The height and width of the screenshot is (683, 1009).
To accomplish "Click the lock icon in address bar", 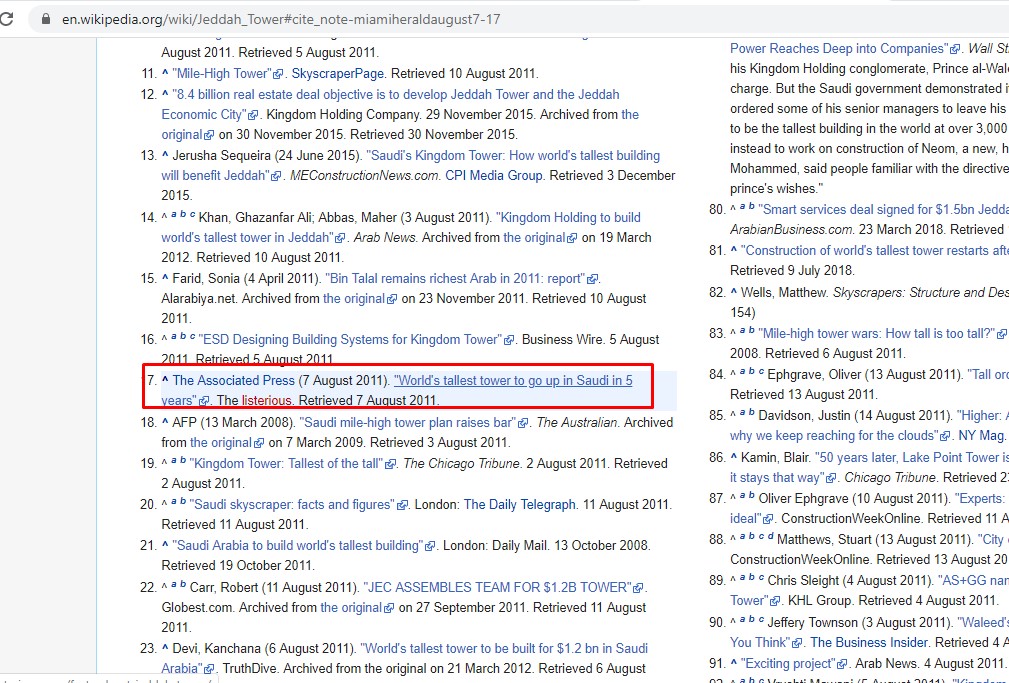I will coord(45,19).
